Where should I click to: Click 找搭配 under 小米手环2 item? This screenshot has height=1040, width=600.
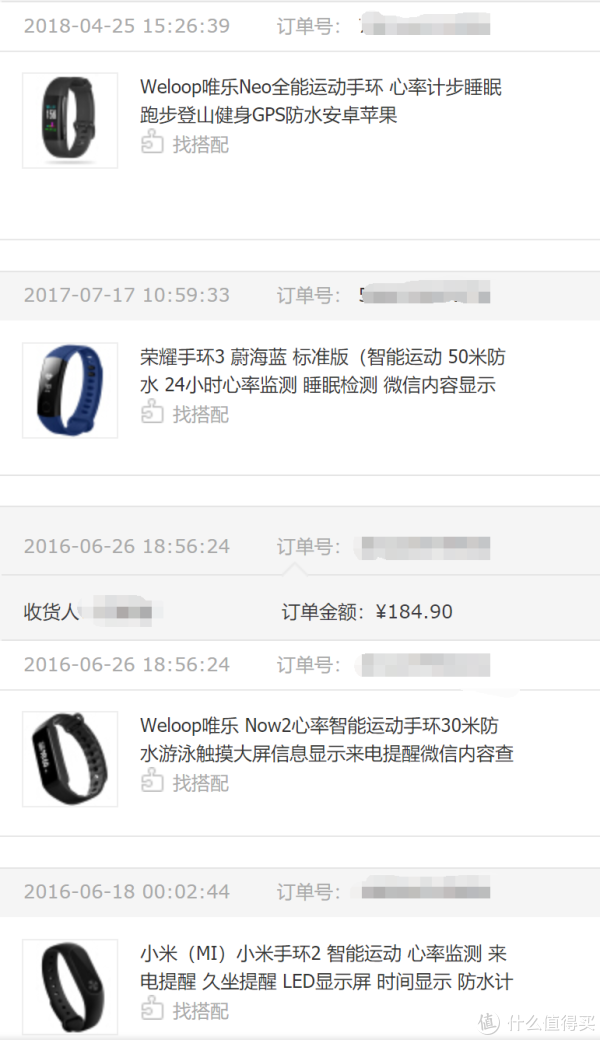coord(201,1011)
